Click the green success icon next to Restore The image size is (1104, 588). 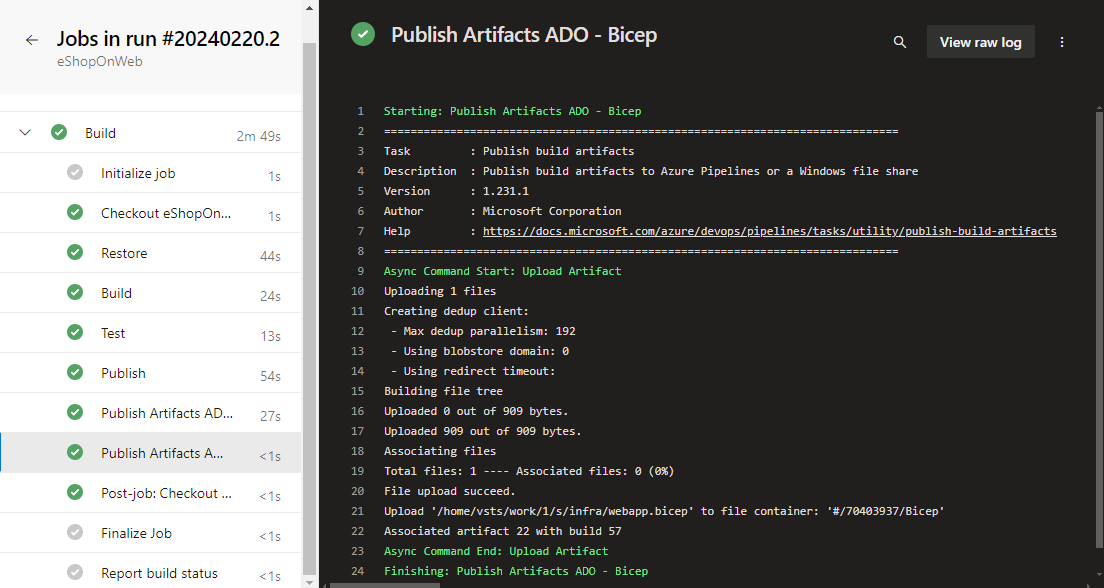pos(75,253)
